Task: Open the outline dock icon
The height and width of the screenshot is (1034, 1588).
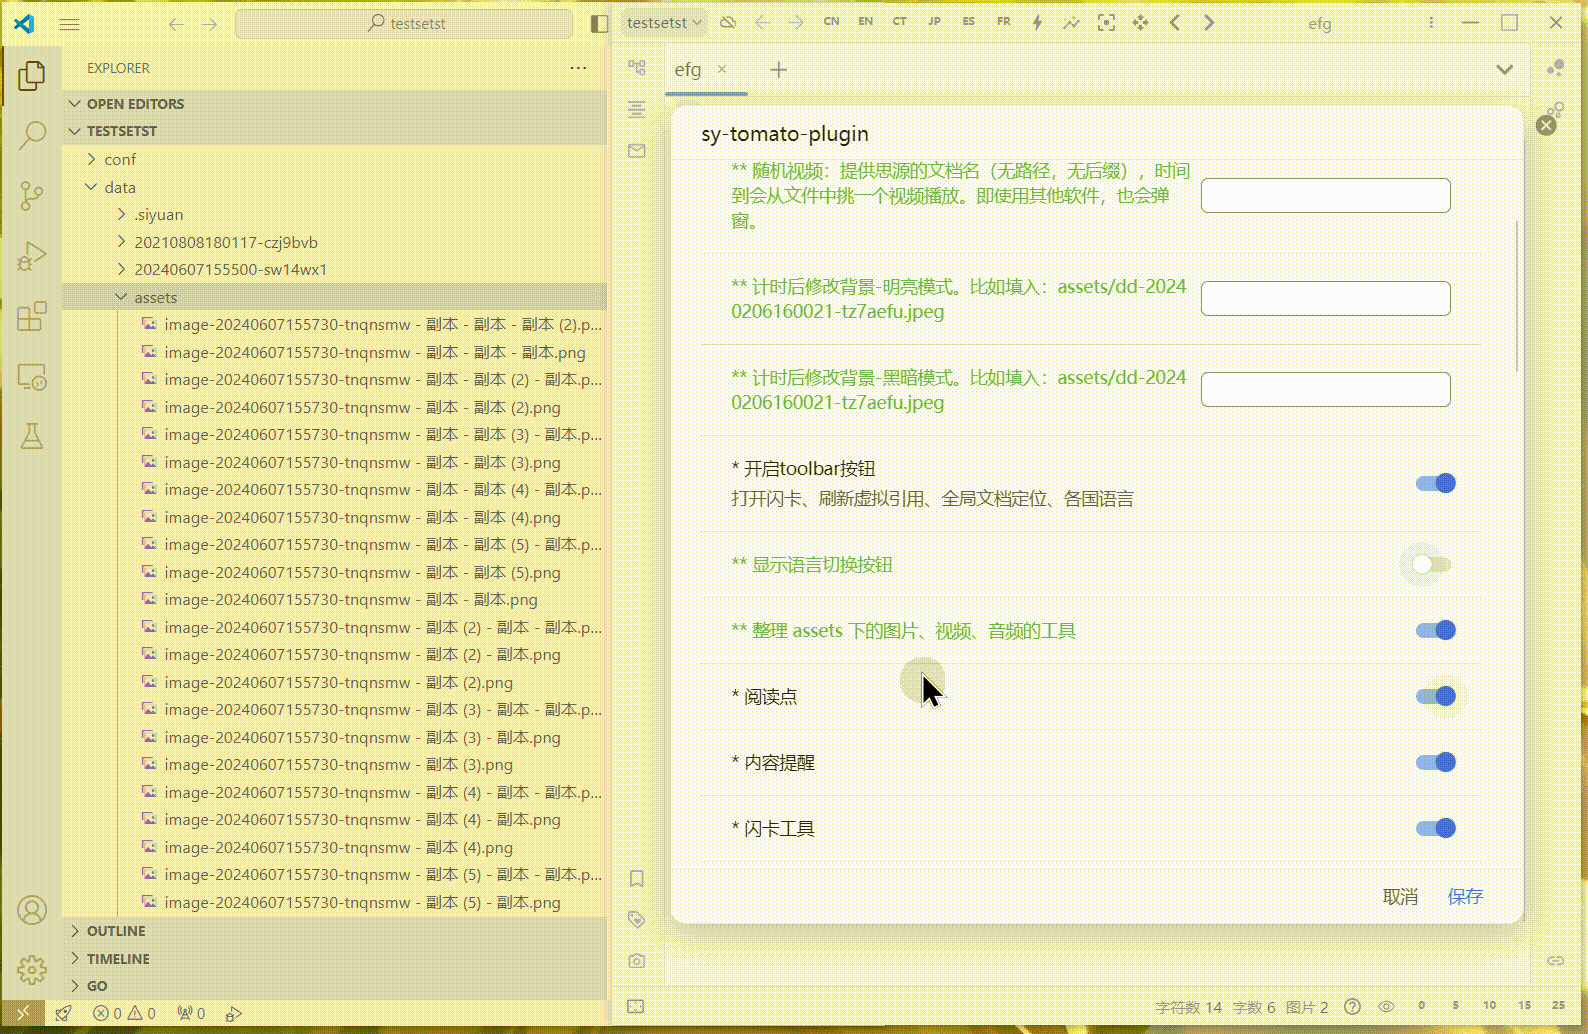Action: [637, 109]
